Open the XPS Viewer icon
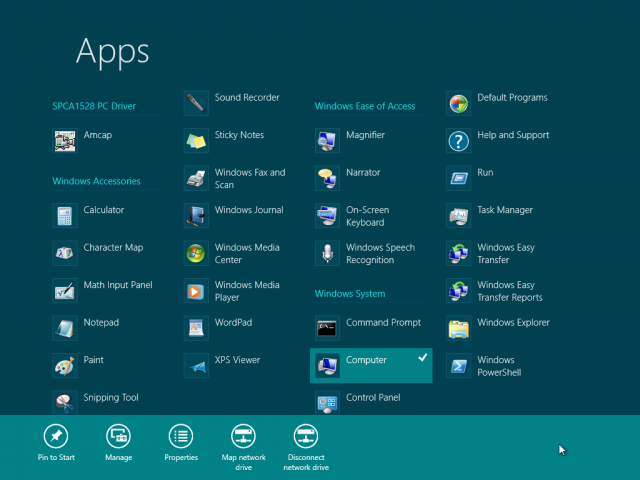Screen dimensions: 640x480 pos(196,366)
